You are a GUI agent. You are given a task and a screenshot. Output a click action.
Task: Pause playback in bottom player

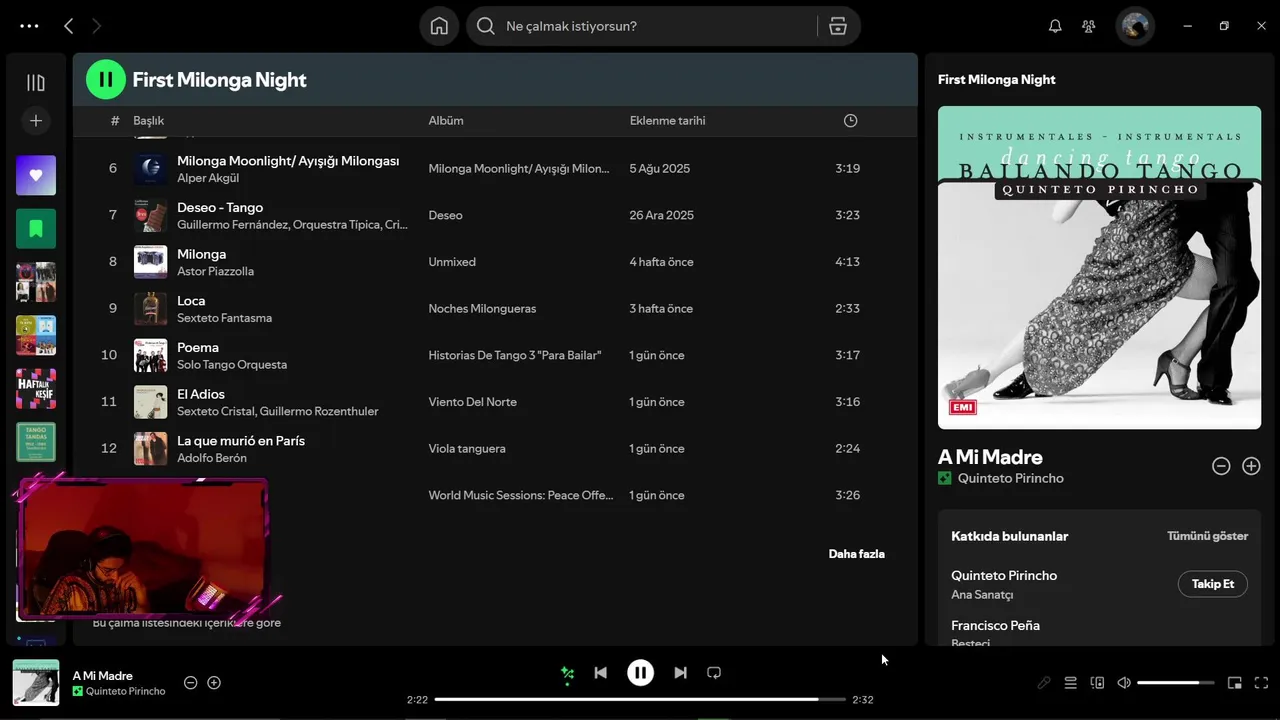640,673
